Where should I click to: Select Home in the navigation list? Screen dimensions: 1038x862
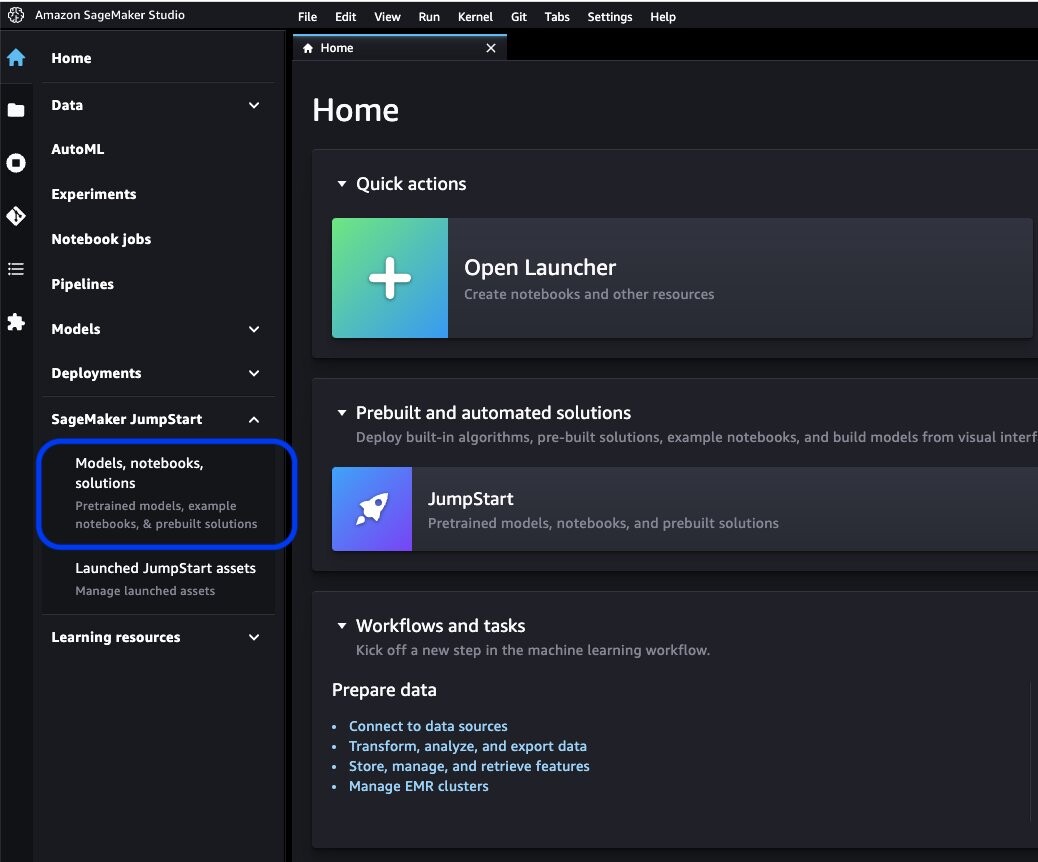(71, 58)
